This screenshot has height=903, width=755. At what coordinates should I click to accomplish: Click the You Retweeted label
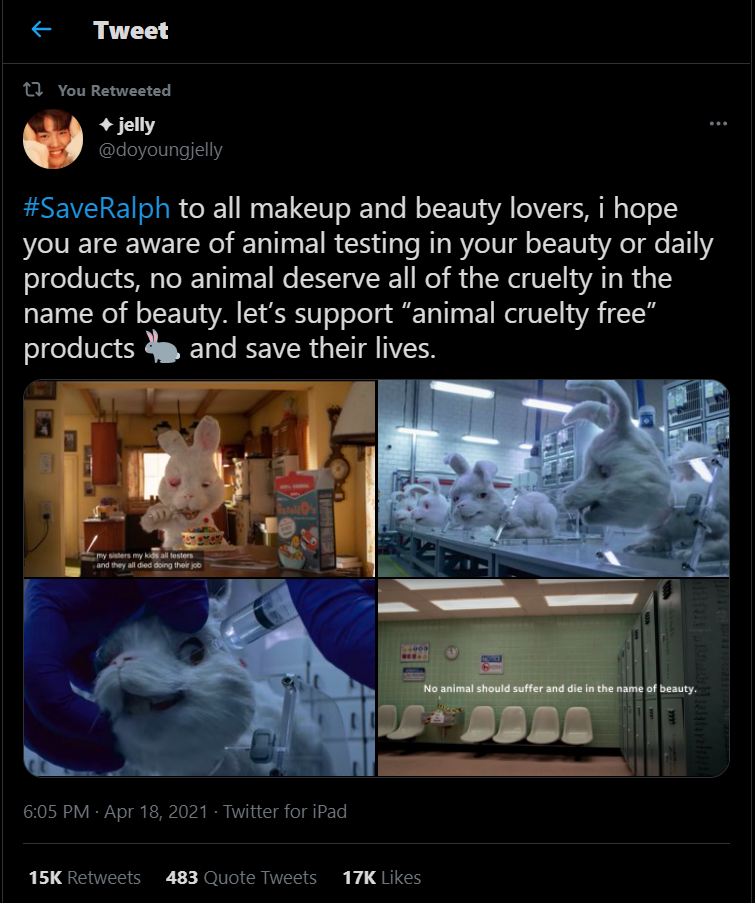coord(114,90)
